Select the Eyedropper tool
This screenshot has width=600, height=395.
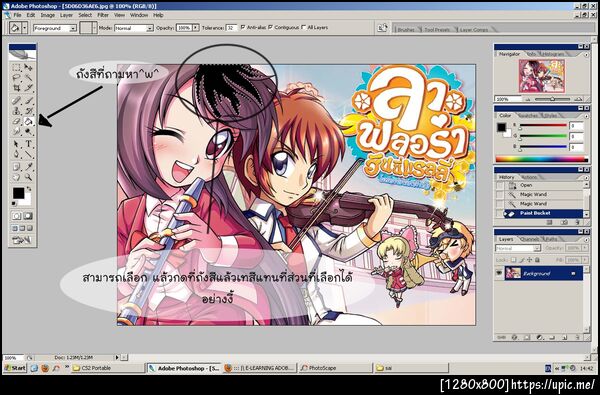tap(28, 167)
